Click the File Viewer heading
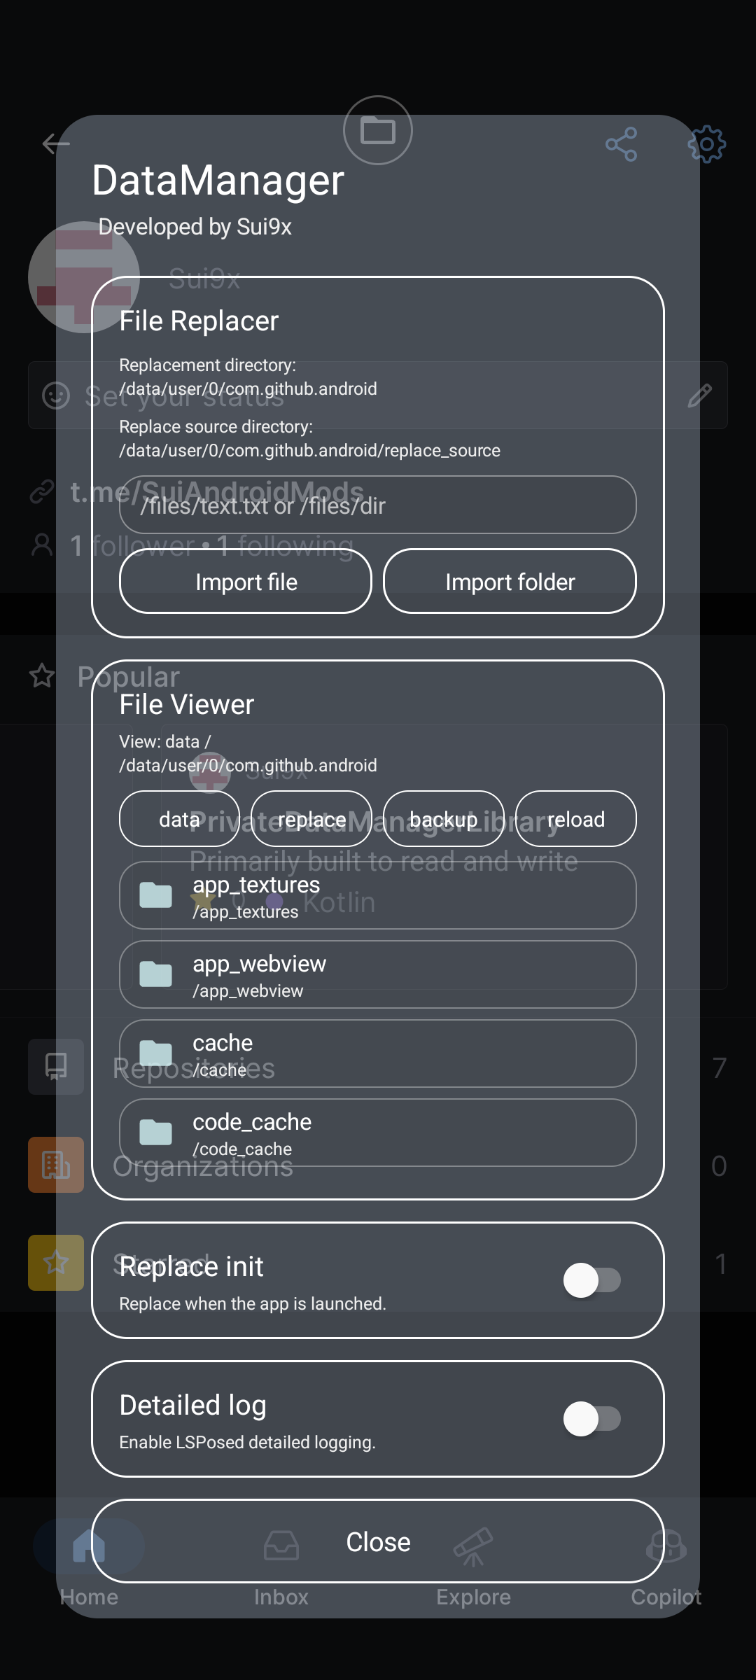 (187, 704)
